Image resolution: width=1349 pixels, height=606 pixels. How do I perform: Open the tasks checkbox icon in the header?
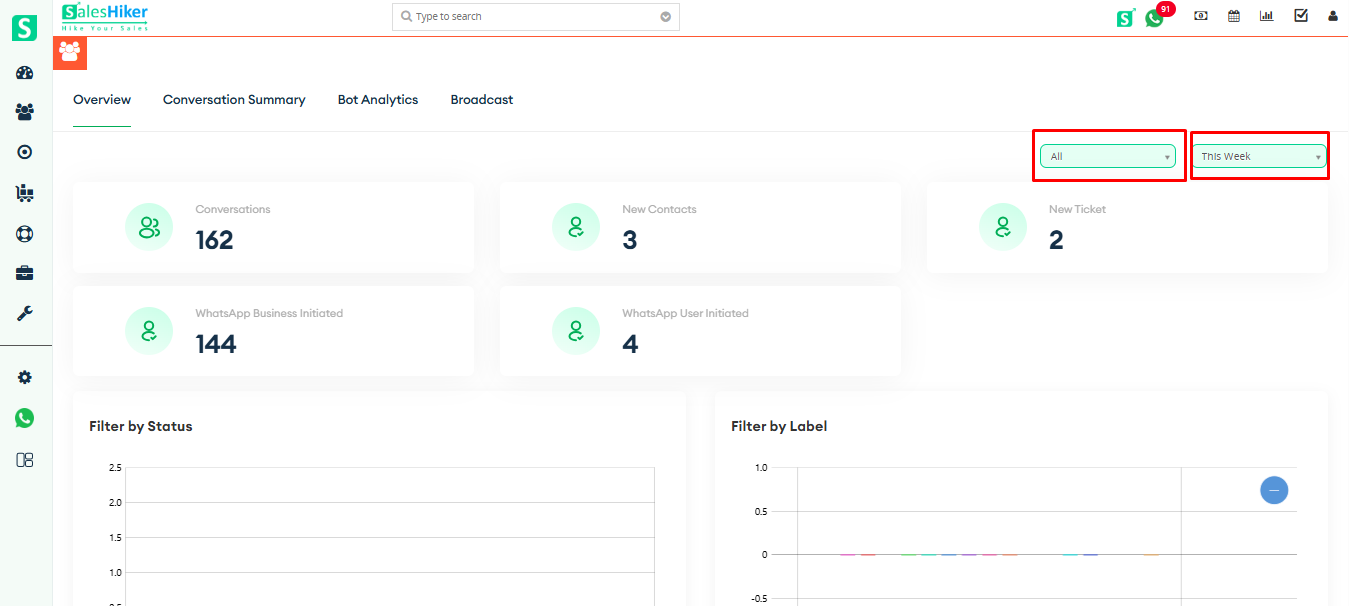[1299, 16]
